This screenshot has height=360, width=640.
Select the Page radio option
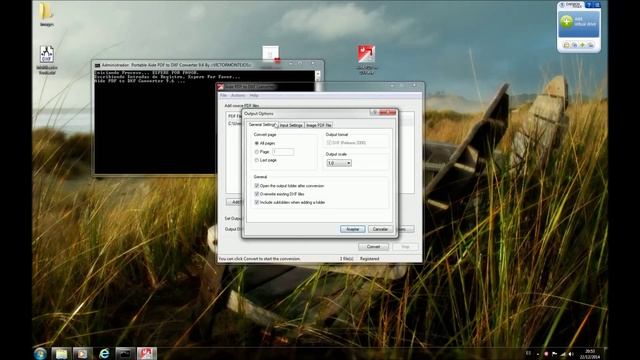(257, 152)
